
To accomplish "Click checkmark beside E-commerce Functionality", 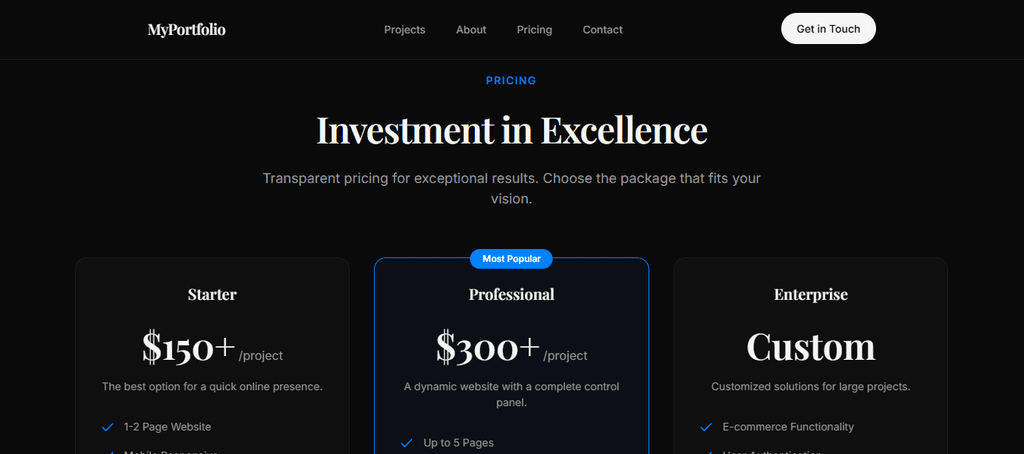I will point(706,427).
